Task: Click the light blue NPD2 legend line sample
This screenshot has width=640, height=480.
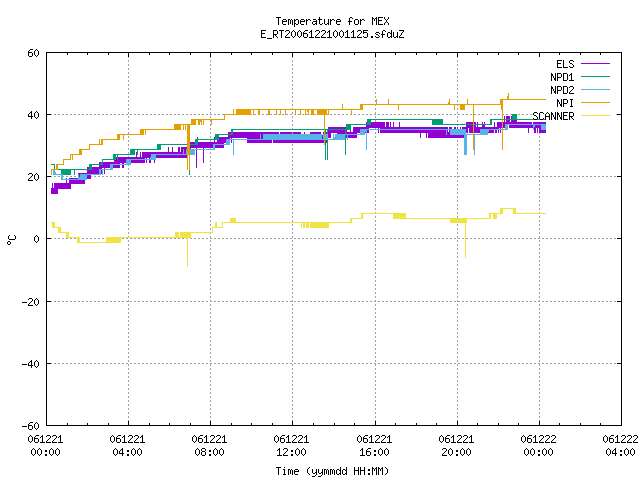Action: click(x=596, y=89)
